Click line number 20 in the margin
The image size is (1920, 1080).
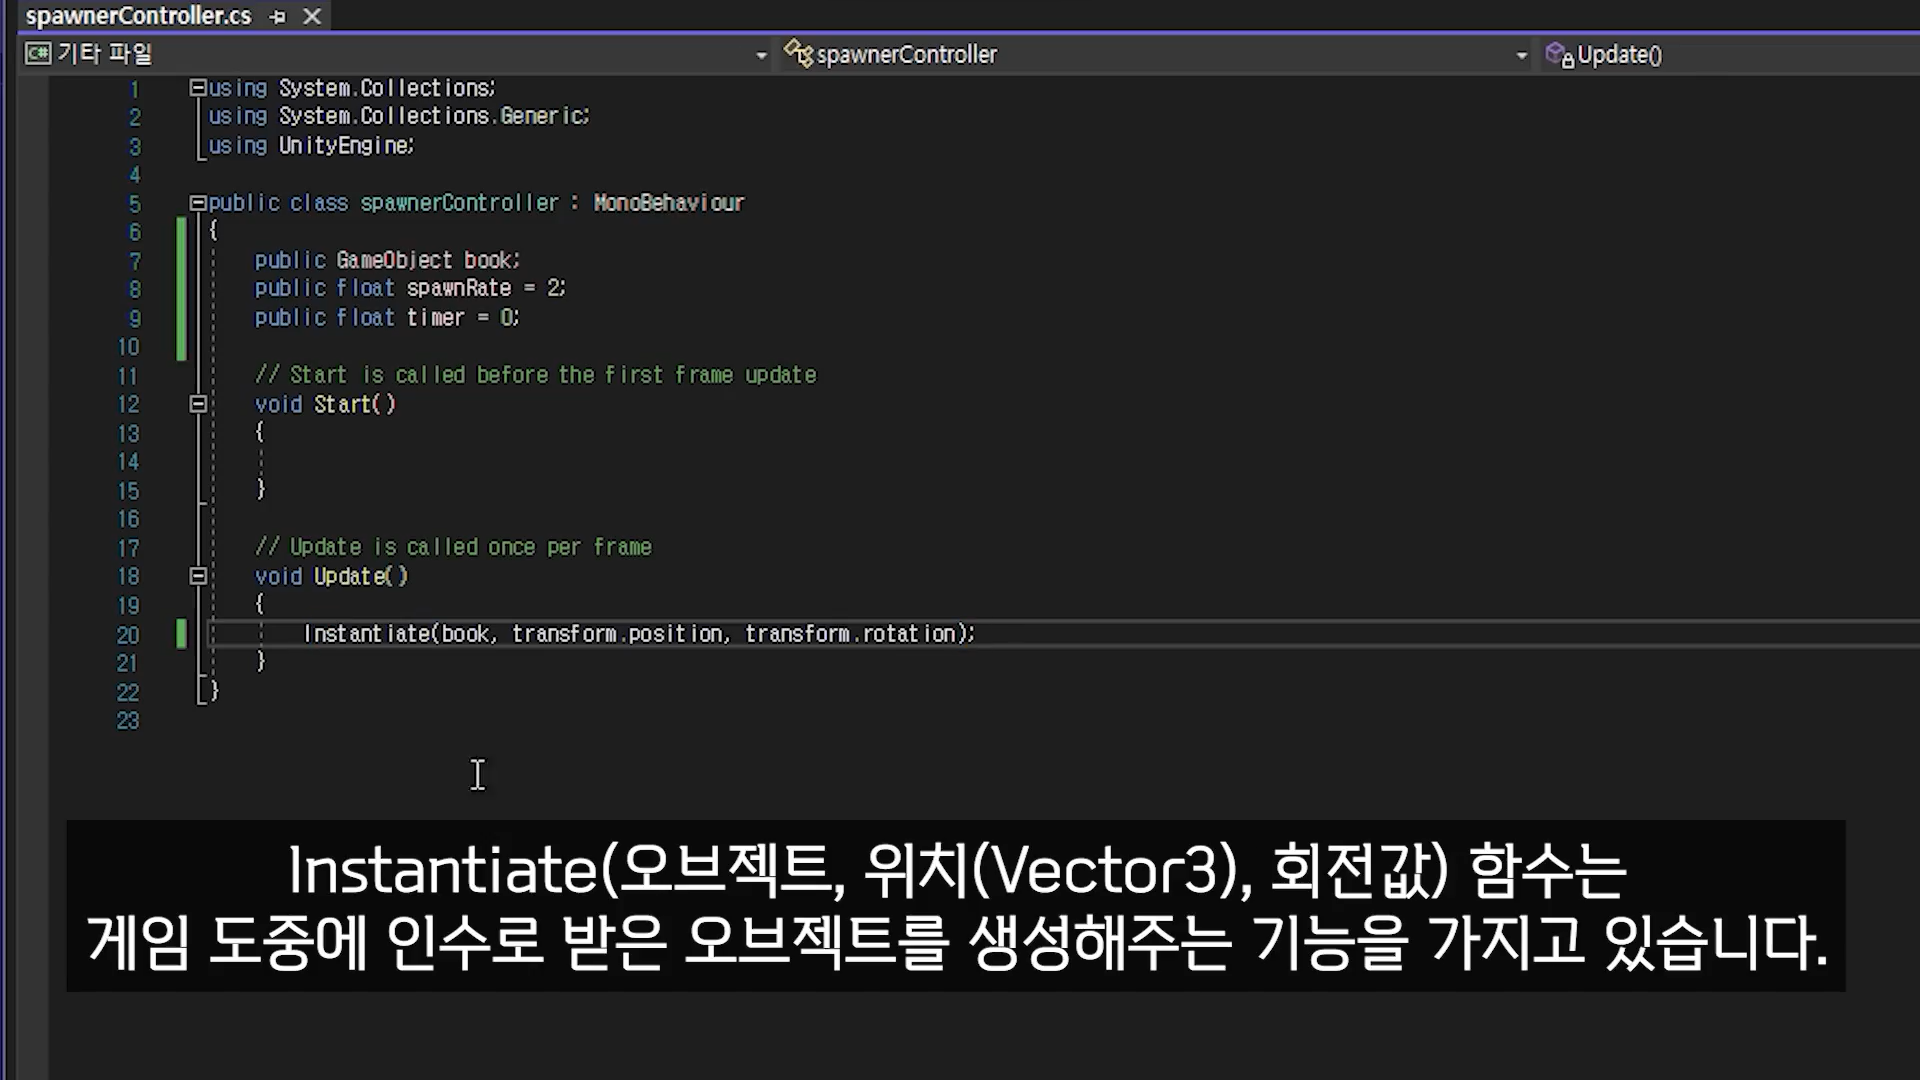coord(128,635)
